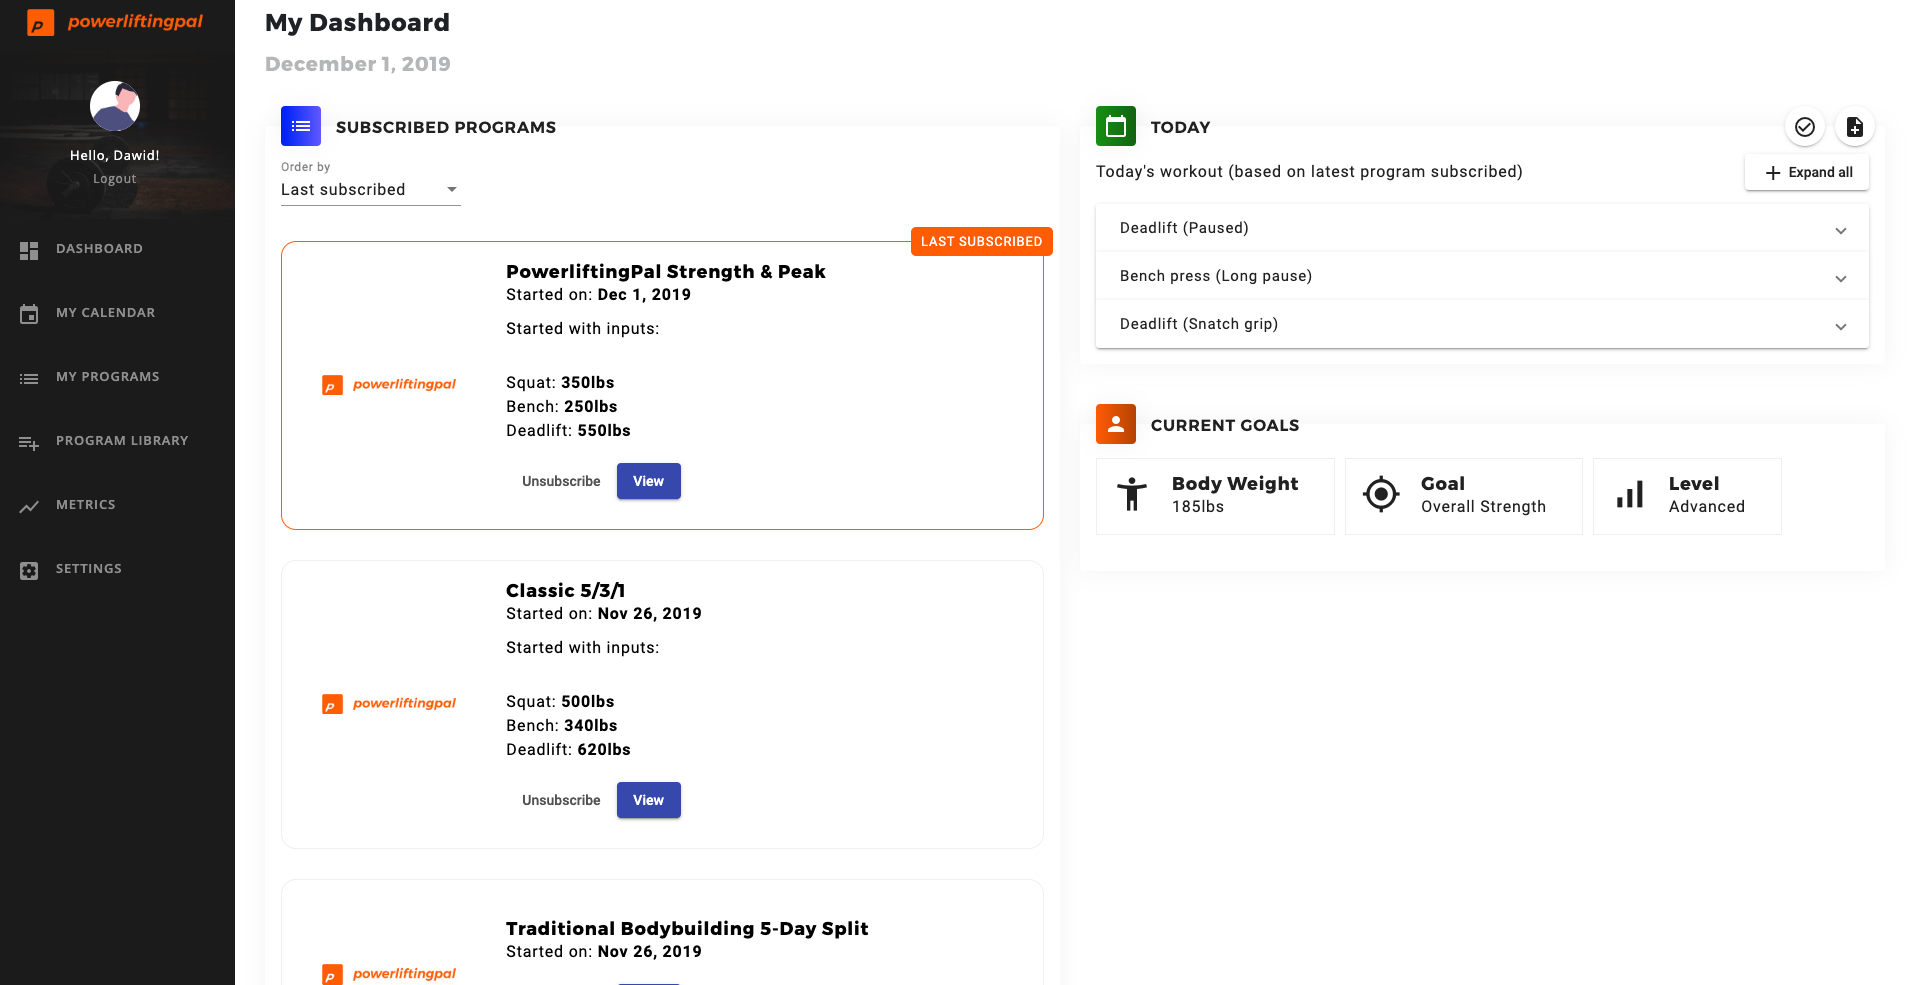Log out via the Logout link
1907x985 pixels.
tap(115, 179)
